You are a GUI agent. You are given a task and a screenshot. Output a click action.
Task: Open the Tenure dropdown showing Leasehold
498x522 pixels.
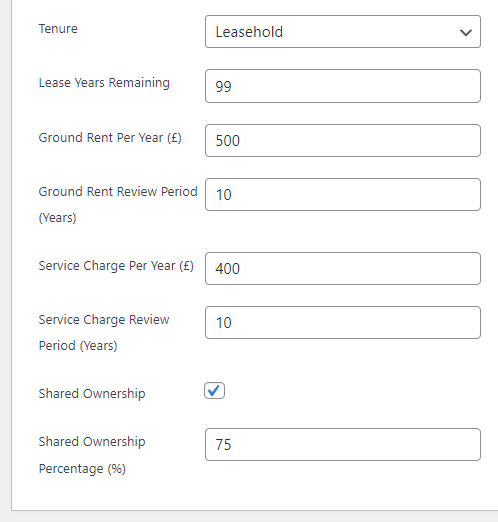click(343, 32)
